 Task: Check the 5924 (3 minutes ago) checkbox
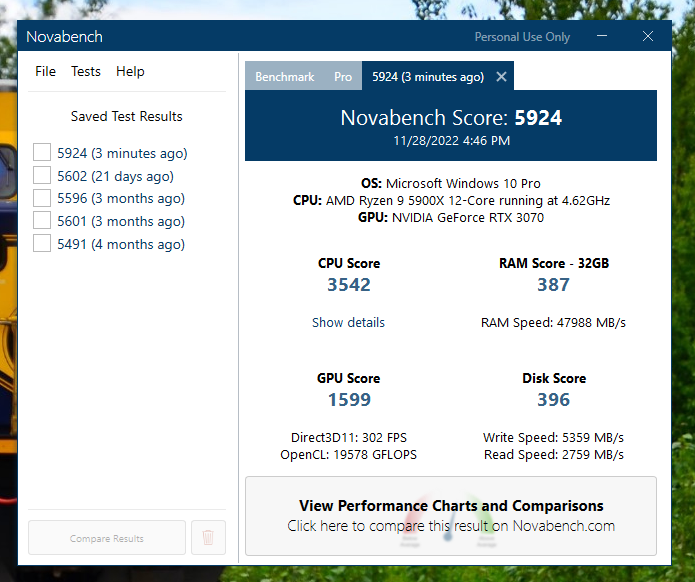(42, 152)
